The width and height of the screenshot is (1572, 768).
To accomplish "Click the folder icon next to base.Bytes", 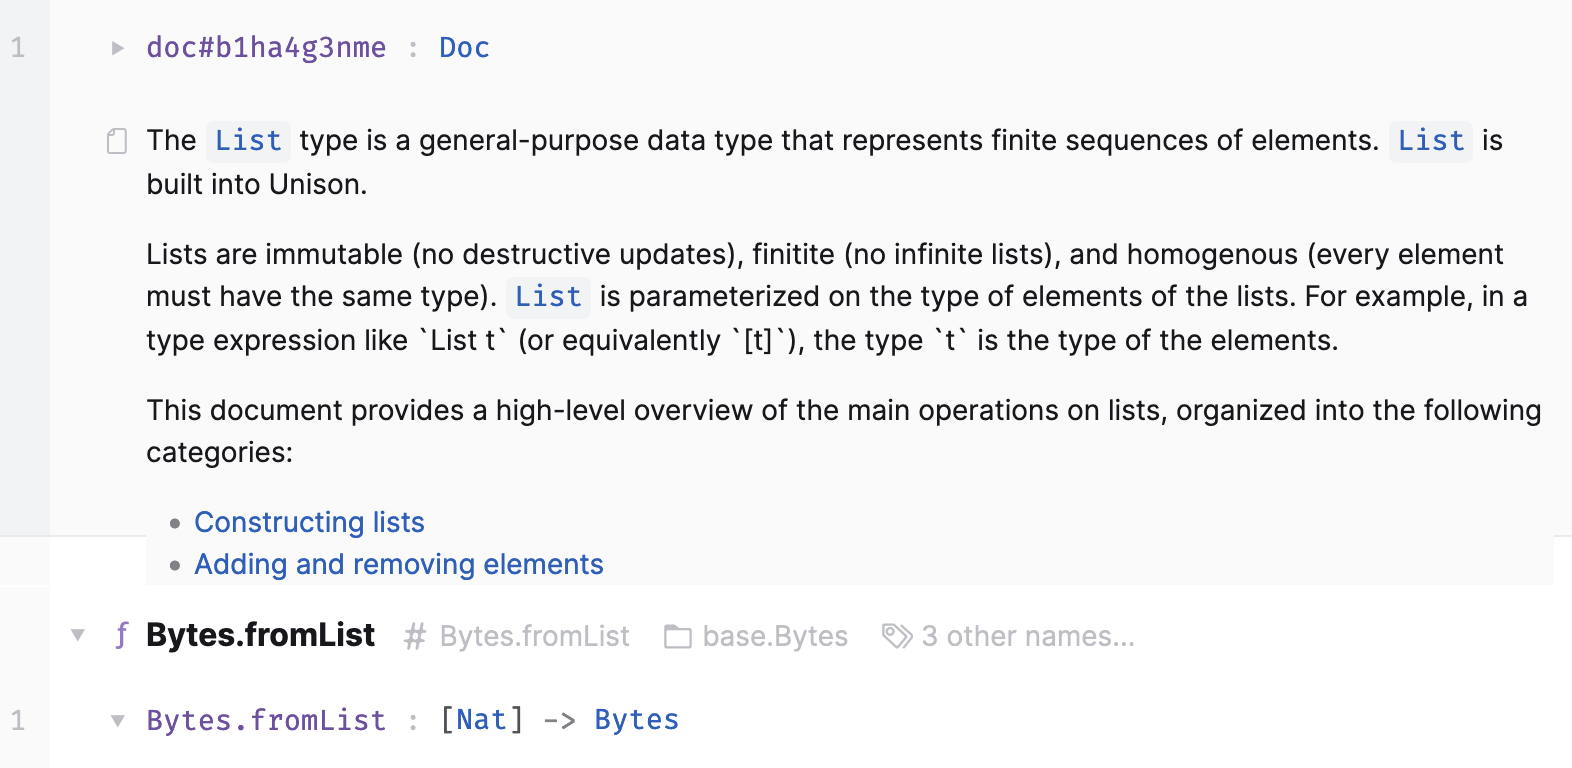I will [x=676, y=636].
